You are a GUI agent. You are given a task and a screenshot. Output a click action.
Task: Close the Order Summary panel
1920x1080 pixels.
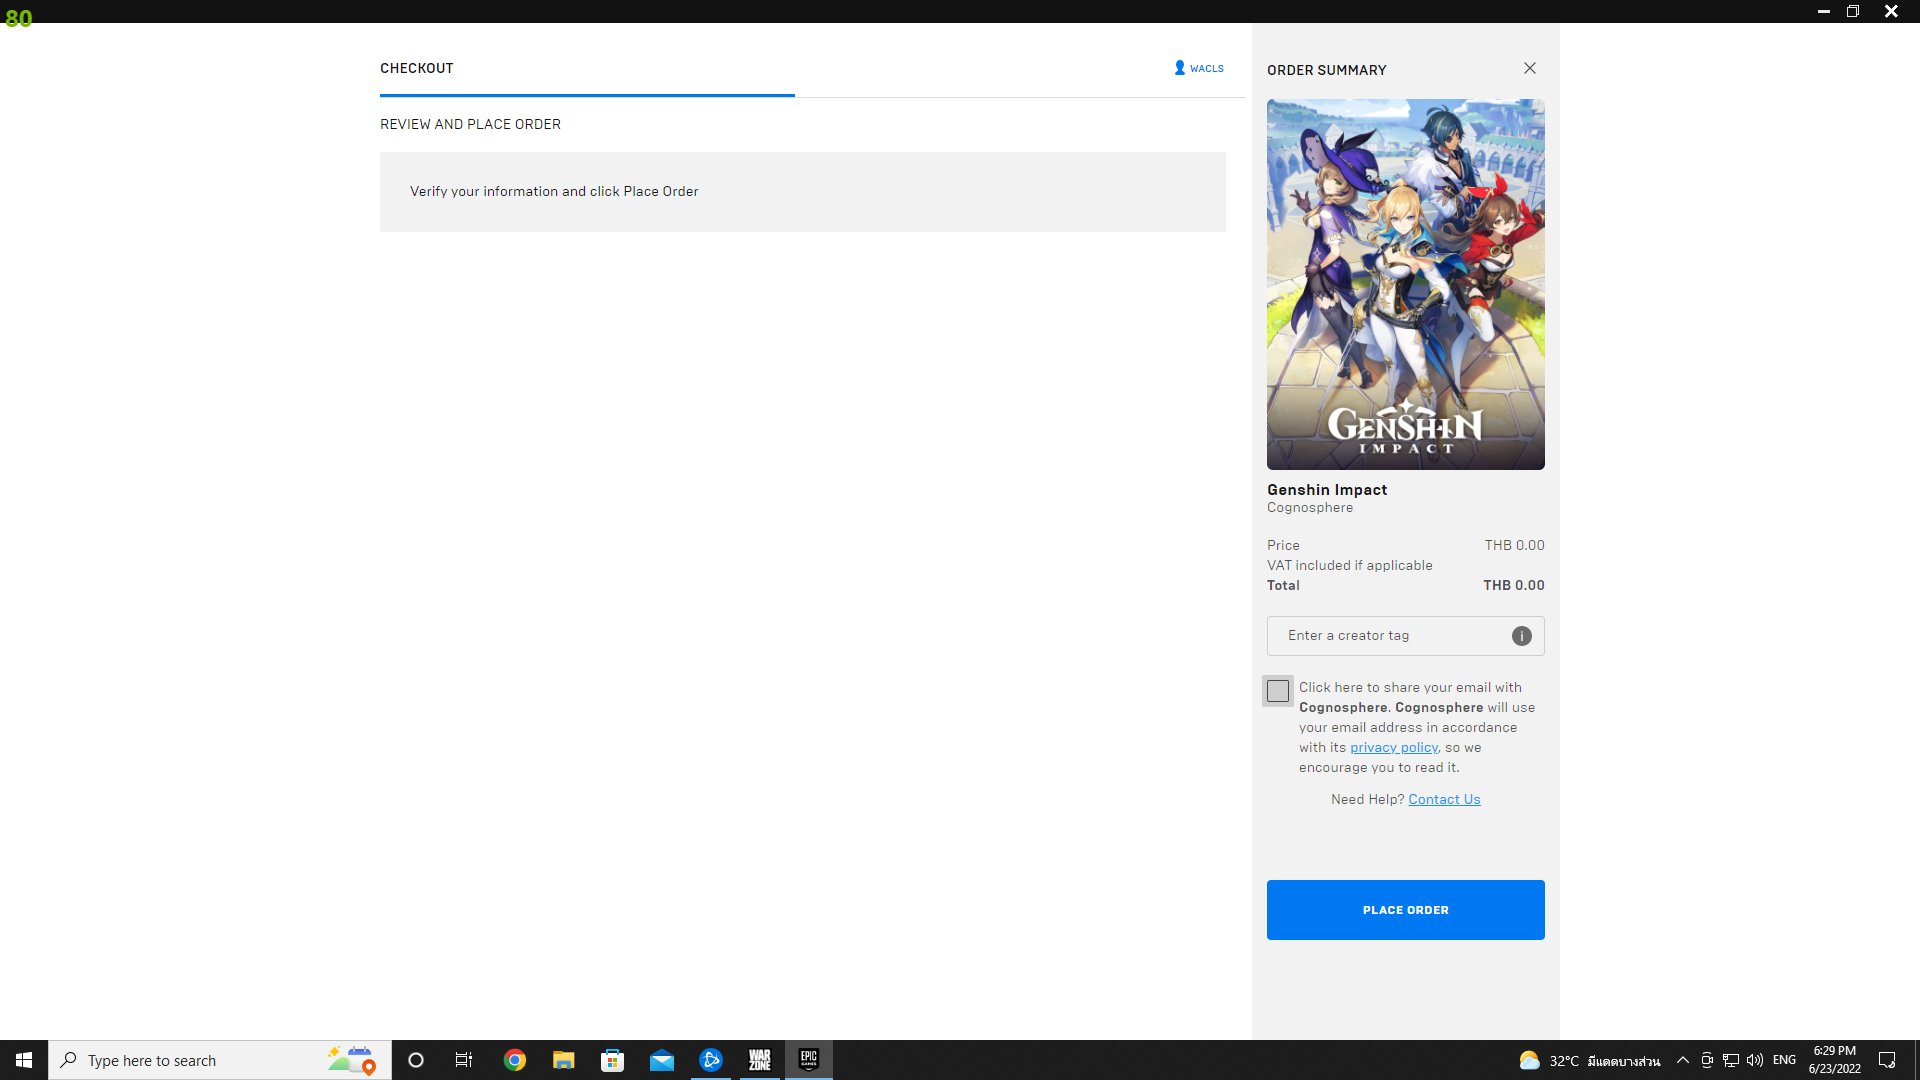coord(1529,68)
